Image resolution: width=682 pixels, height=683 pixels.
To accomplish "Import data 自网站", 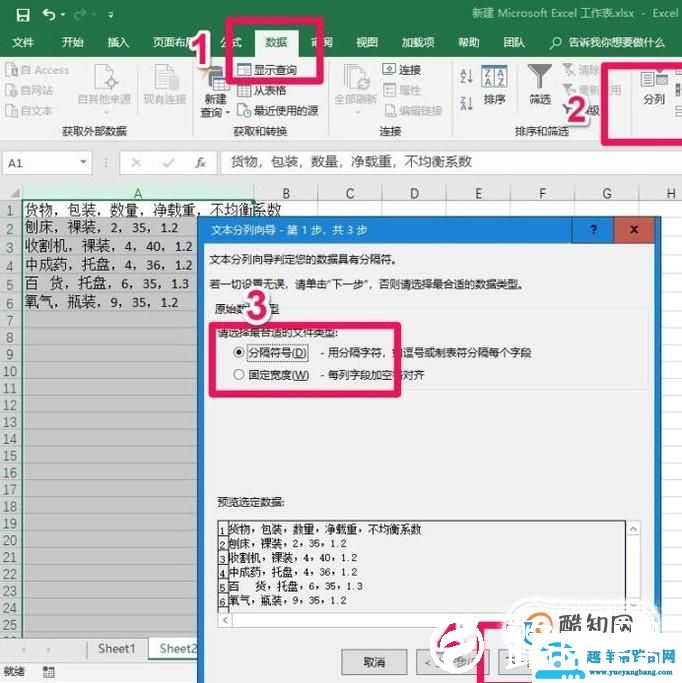I will coord(29,90).
